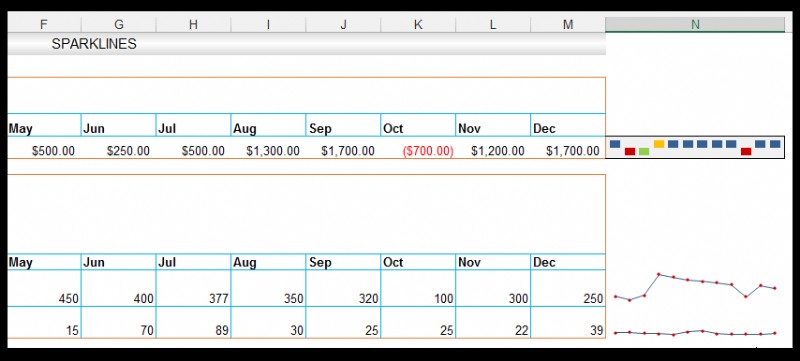The image size is (800, 361).
Task: Select column I header
Action: (x=268, y=24)
